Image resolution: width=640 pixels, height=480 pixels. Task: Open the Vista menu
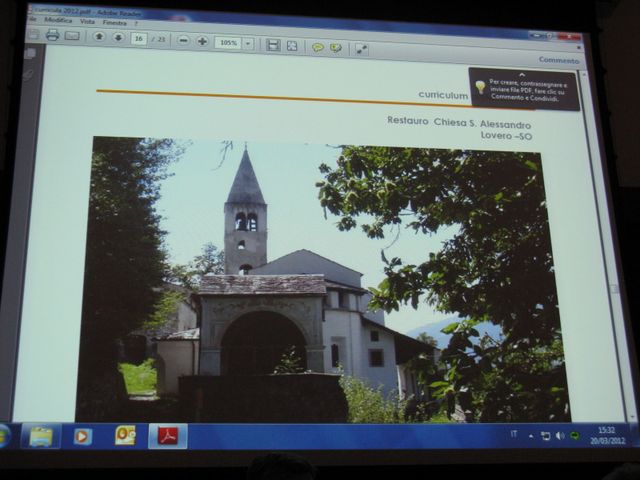(87, 21)
